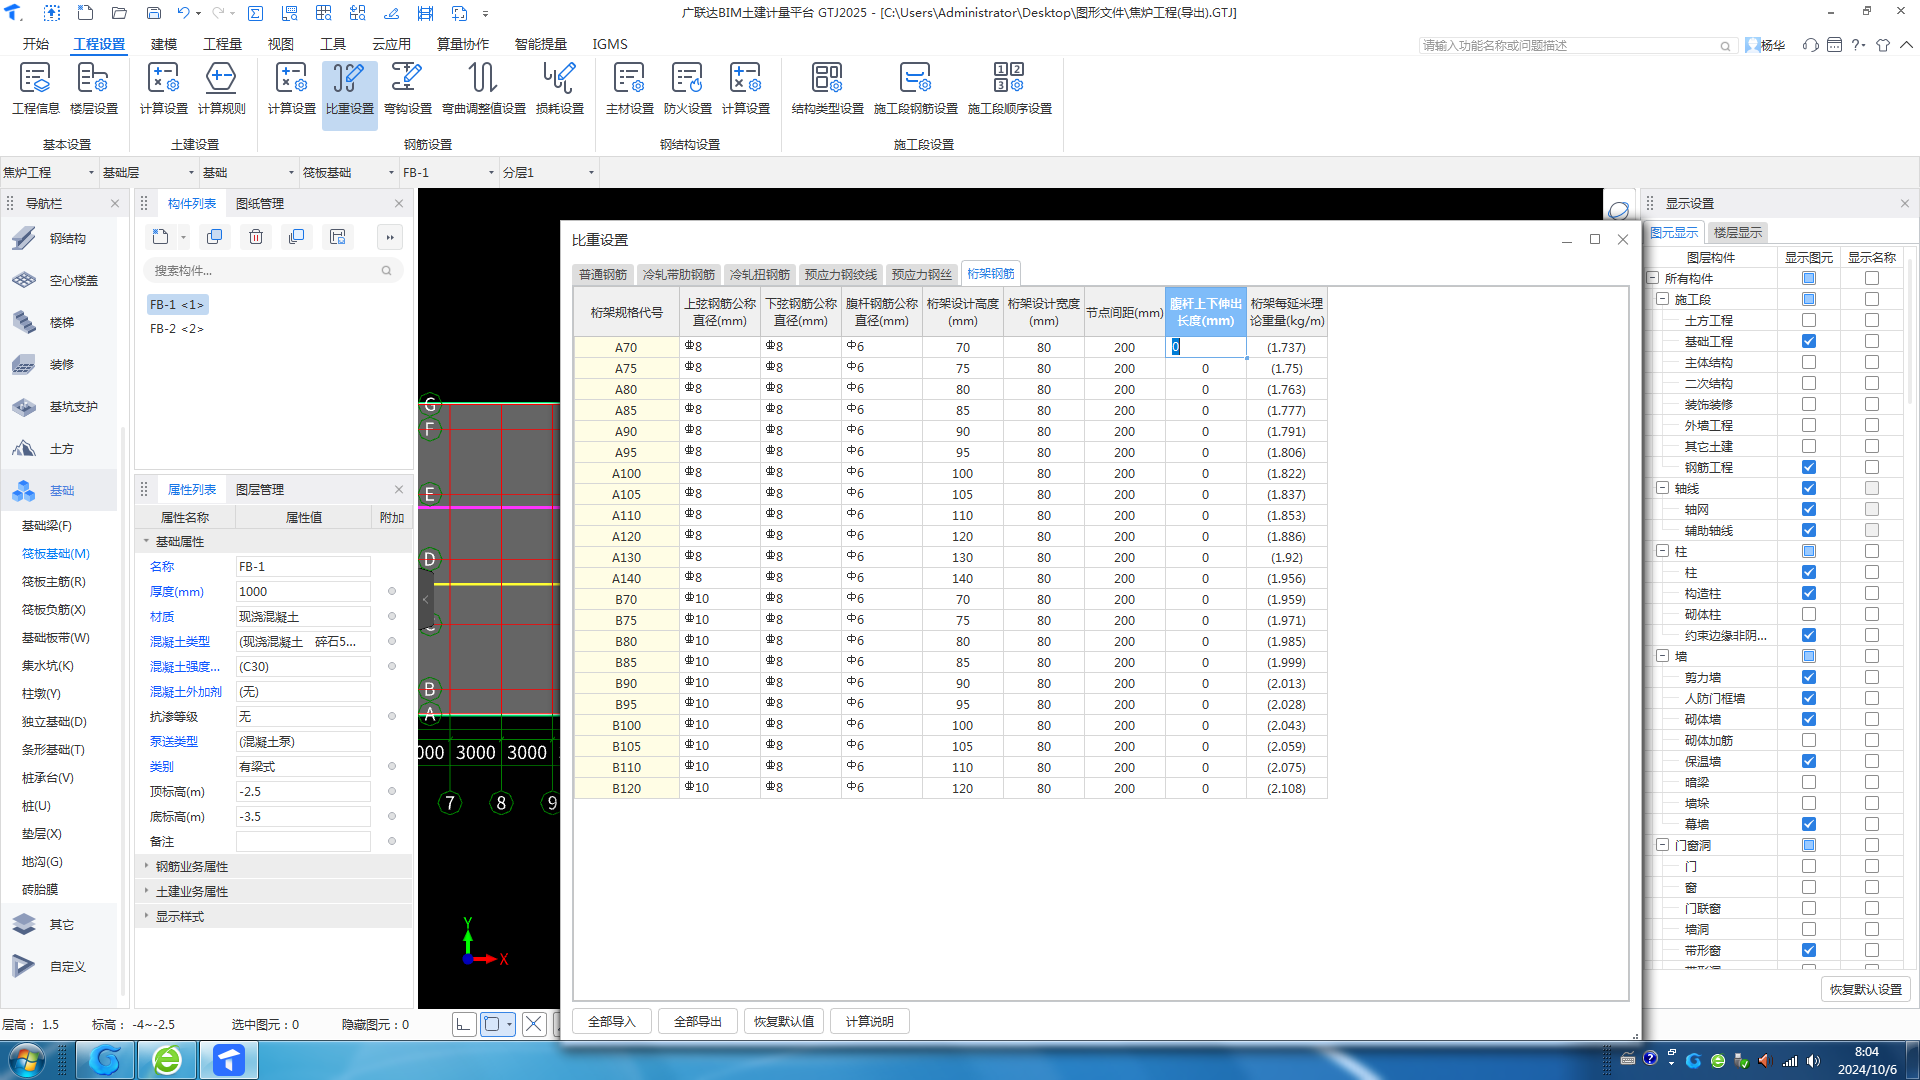The width and height of the screenshot is (1920, 1080).
Task: Click 全部导出 button
Action: point(698,1021)
